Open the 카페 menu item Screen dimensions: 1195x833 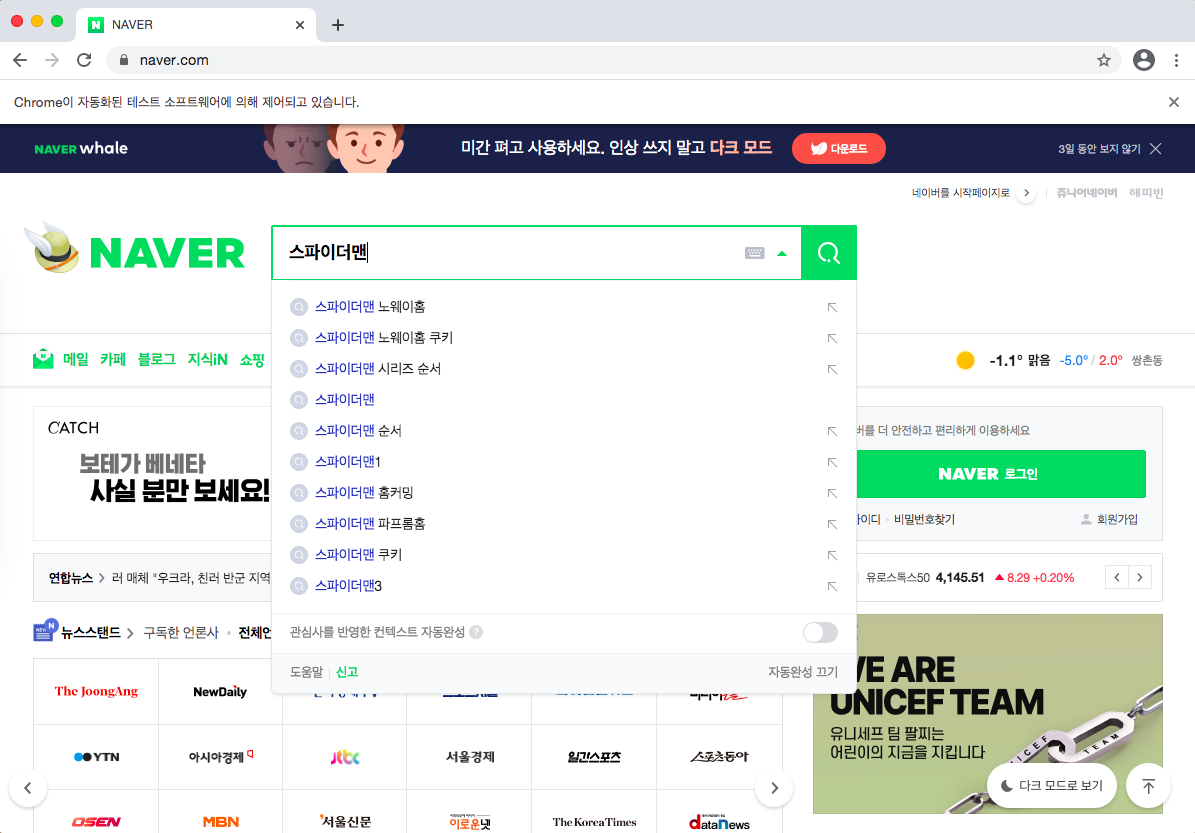click(x=113, y=359)
